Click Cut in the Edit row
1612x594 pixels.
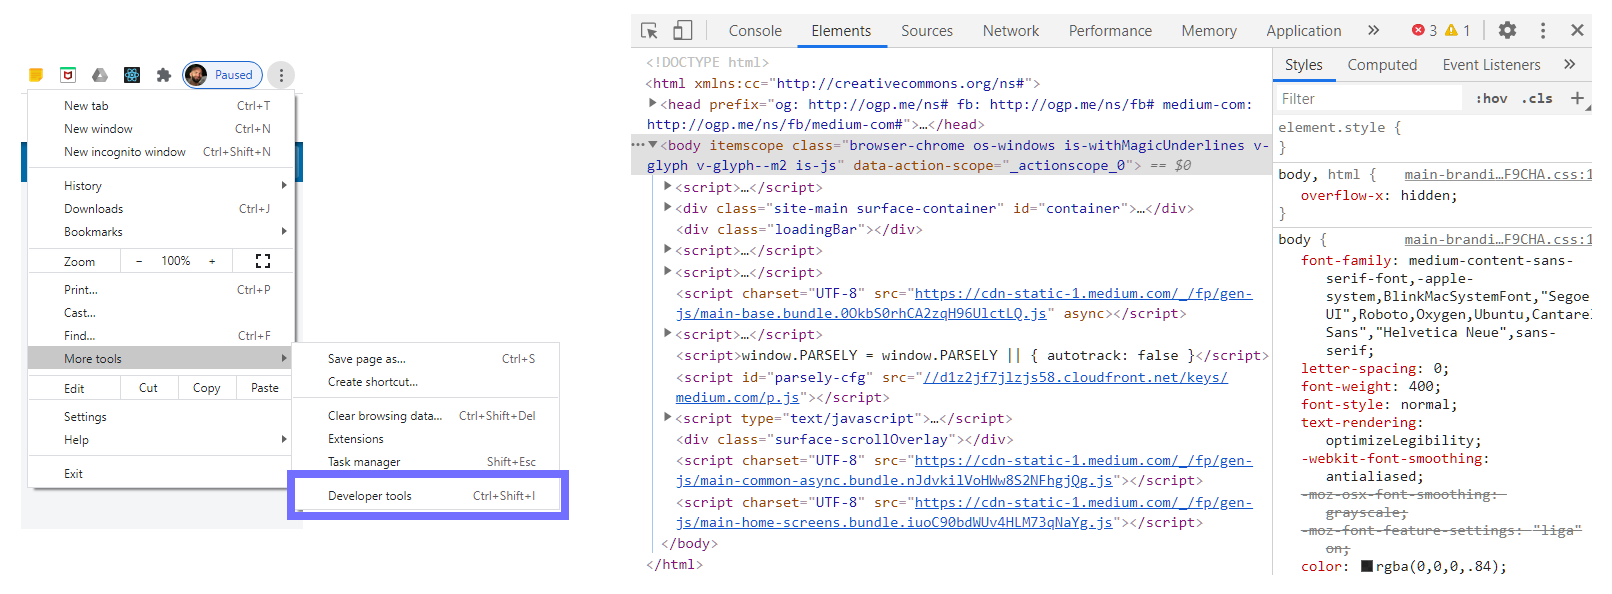click(x=148, y=388)
